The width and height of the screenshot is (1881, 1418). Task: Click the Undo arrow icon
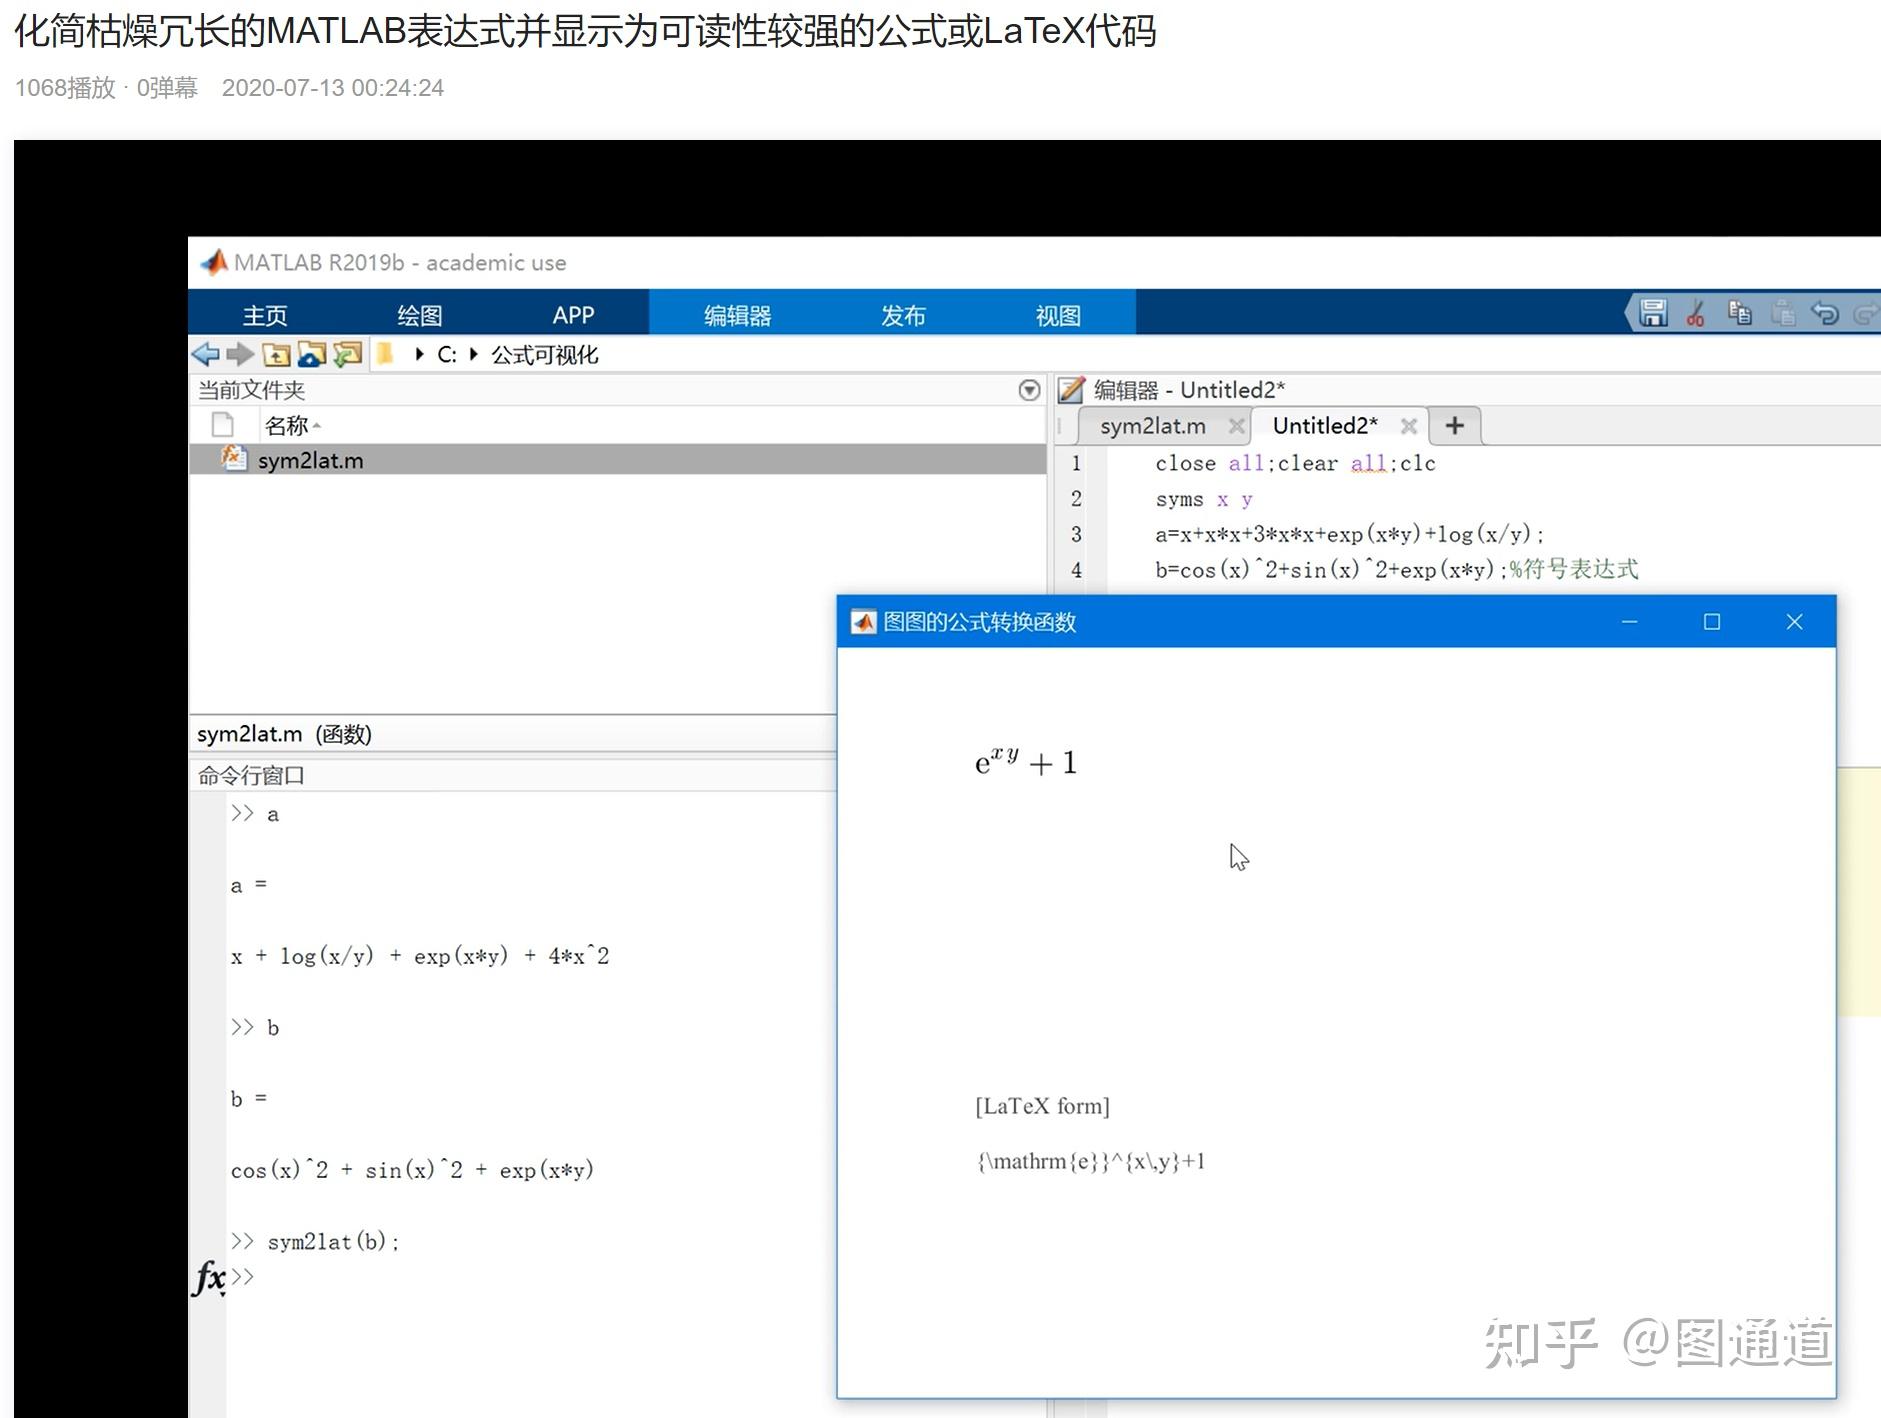point(1824,313)
